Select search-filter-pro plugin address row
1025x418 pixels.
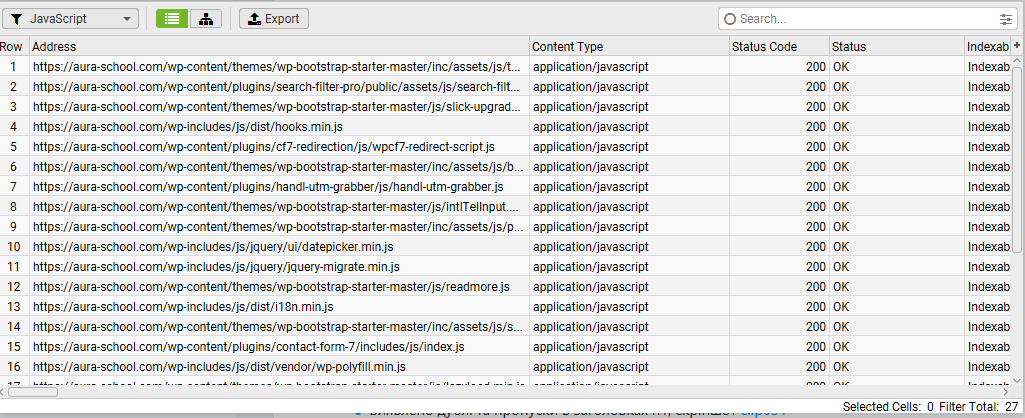[279, 86]
